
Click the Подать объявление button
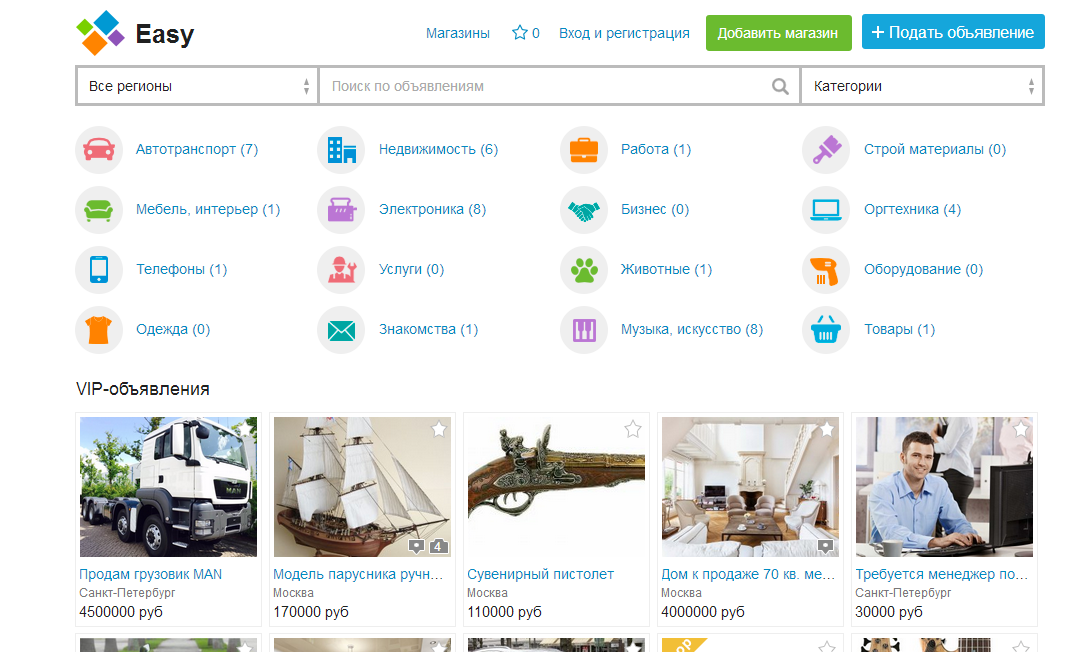click(x=953, y=32)
